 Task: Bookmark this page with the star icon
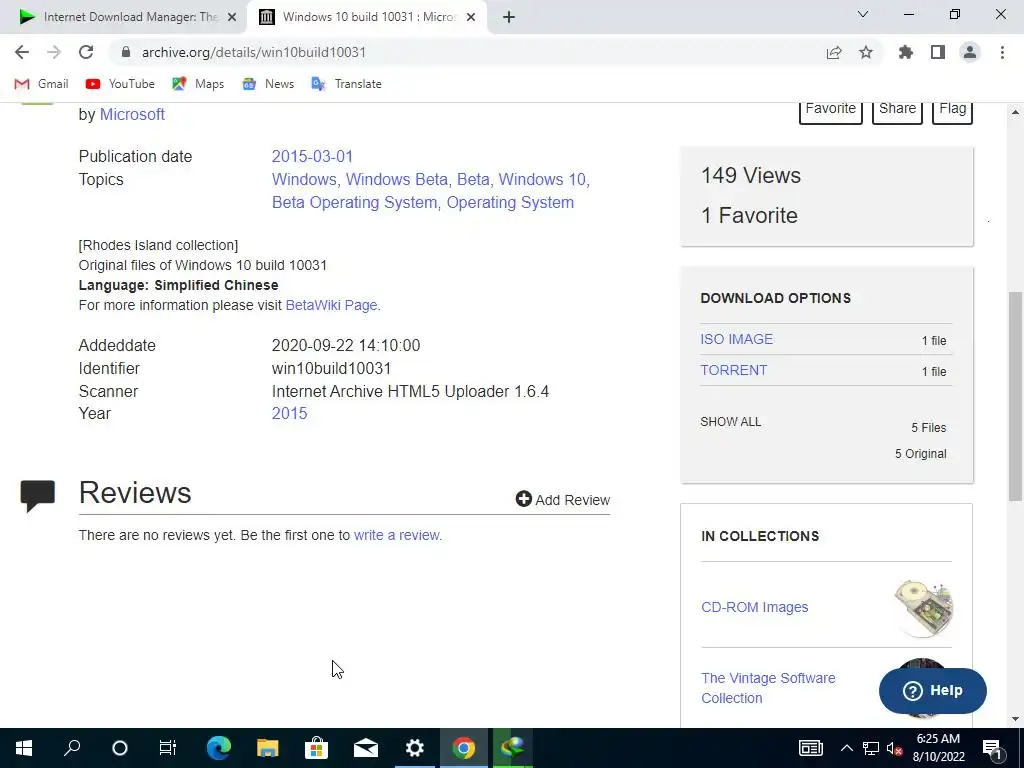(866, 52)
